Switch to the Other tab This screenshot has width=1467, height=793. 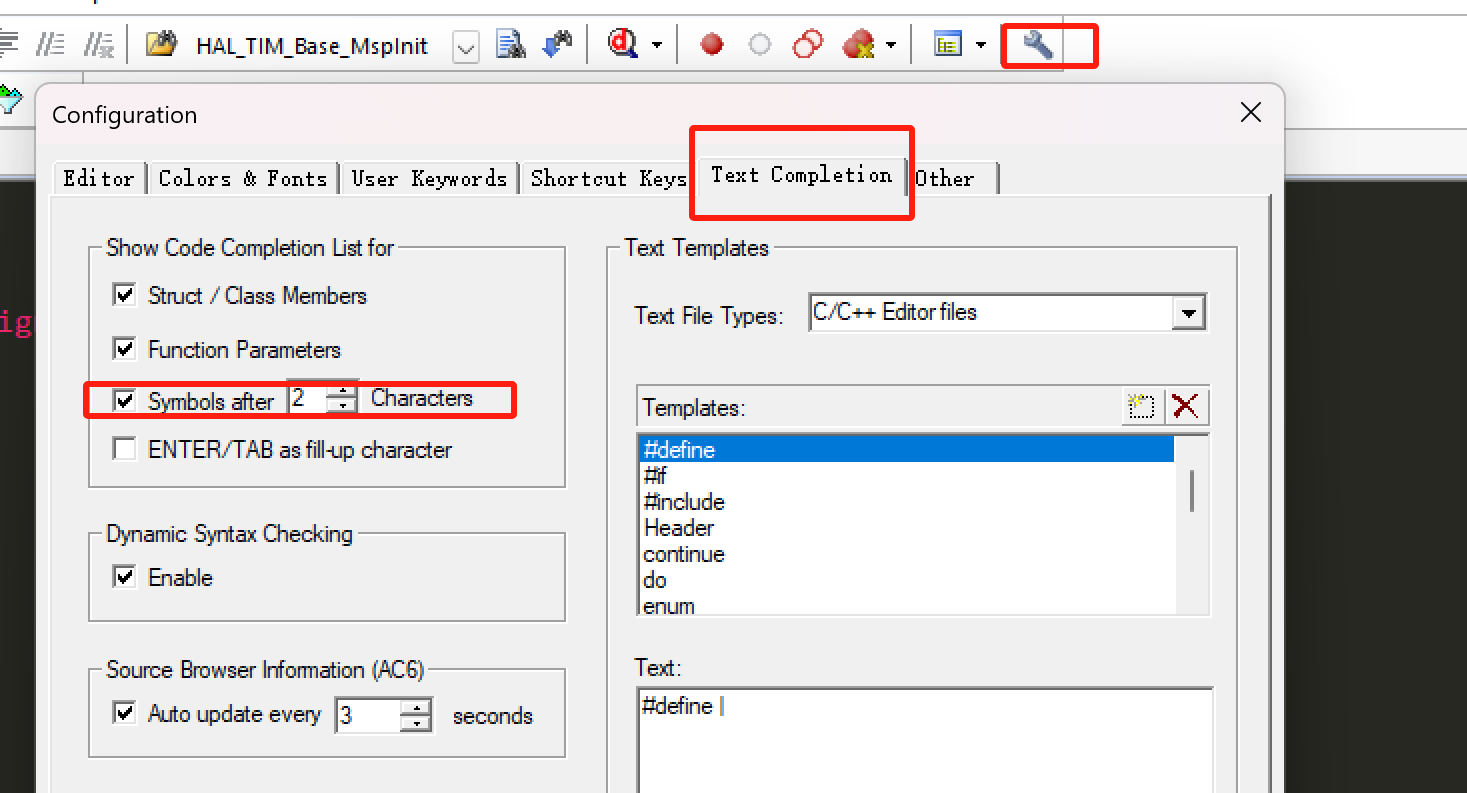coord(945,178)
